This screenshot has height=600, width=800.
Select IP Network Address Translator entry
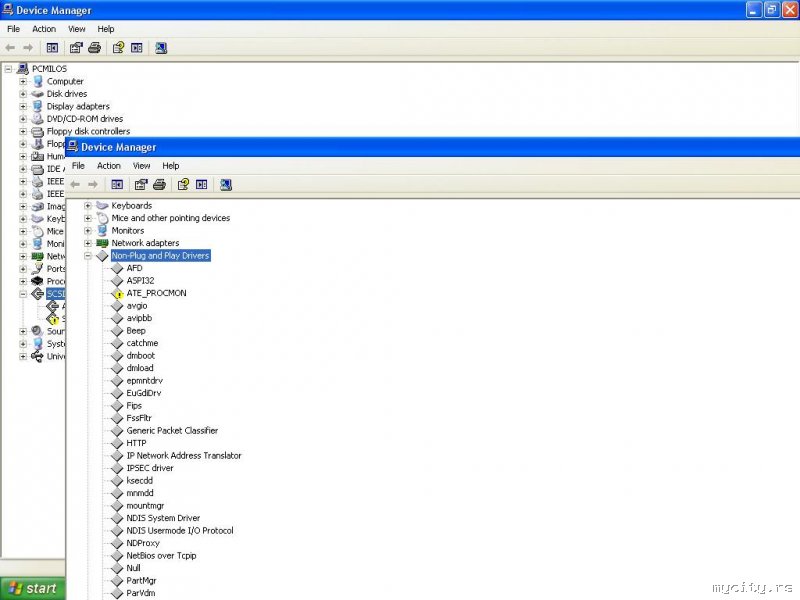pyautogui.click(x=184, y=456)
